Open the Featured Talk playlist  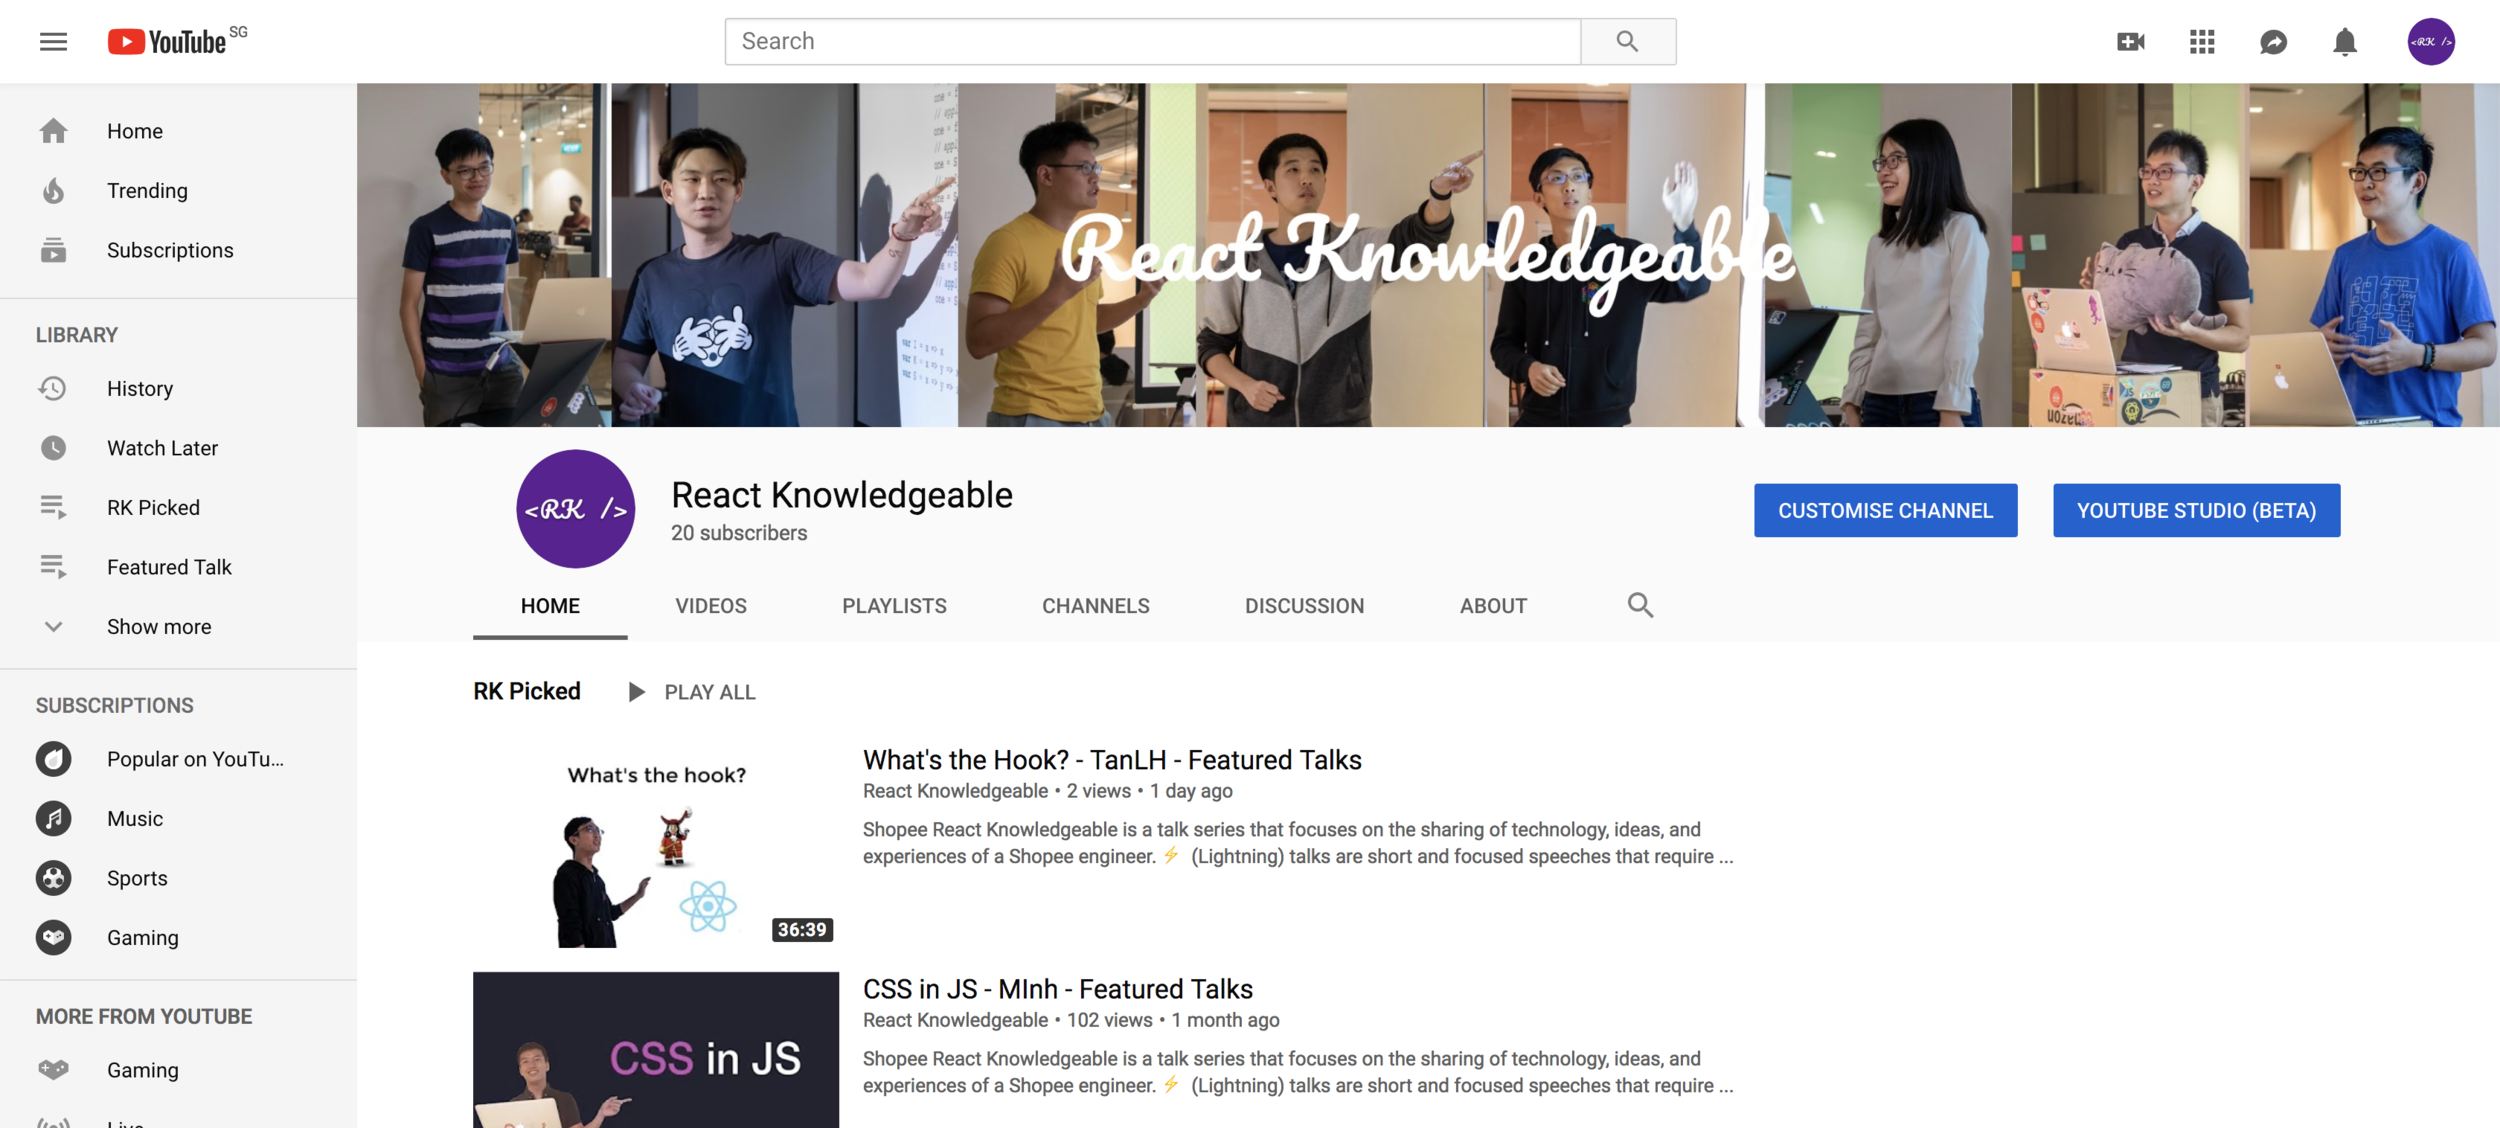pos(169,567)
